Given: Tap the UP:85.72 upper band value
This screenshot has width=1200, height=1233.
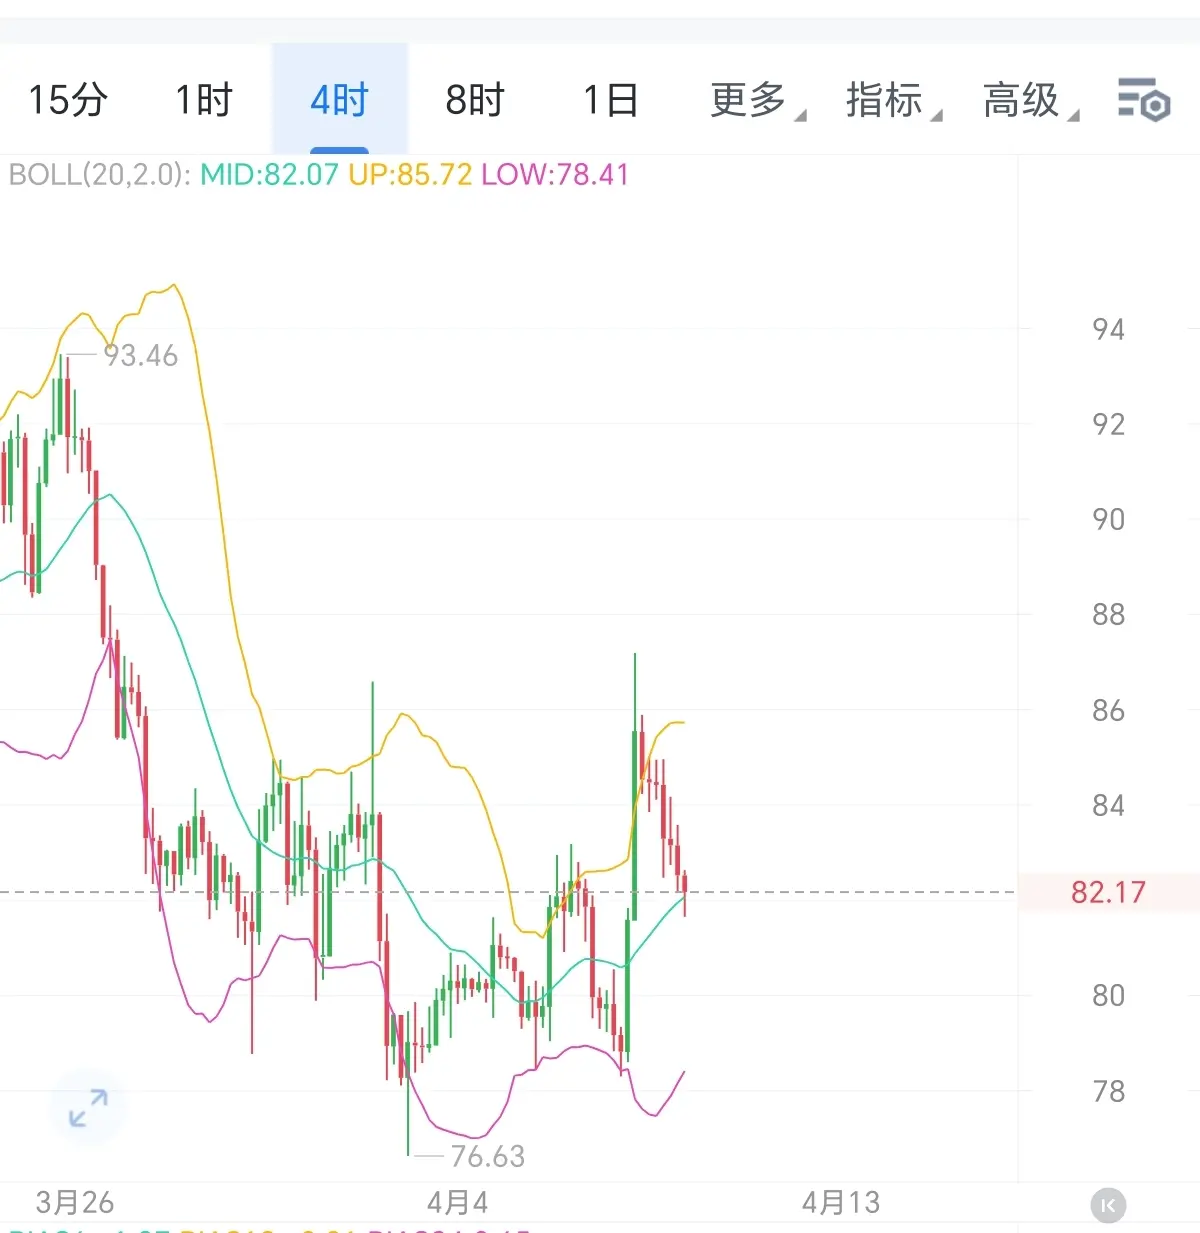Looking at the screenshot, I should tap(410, 175).
